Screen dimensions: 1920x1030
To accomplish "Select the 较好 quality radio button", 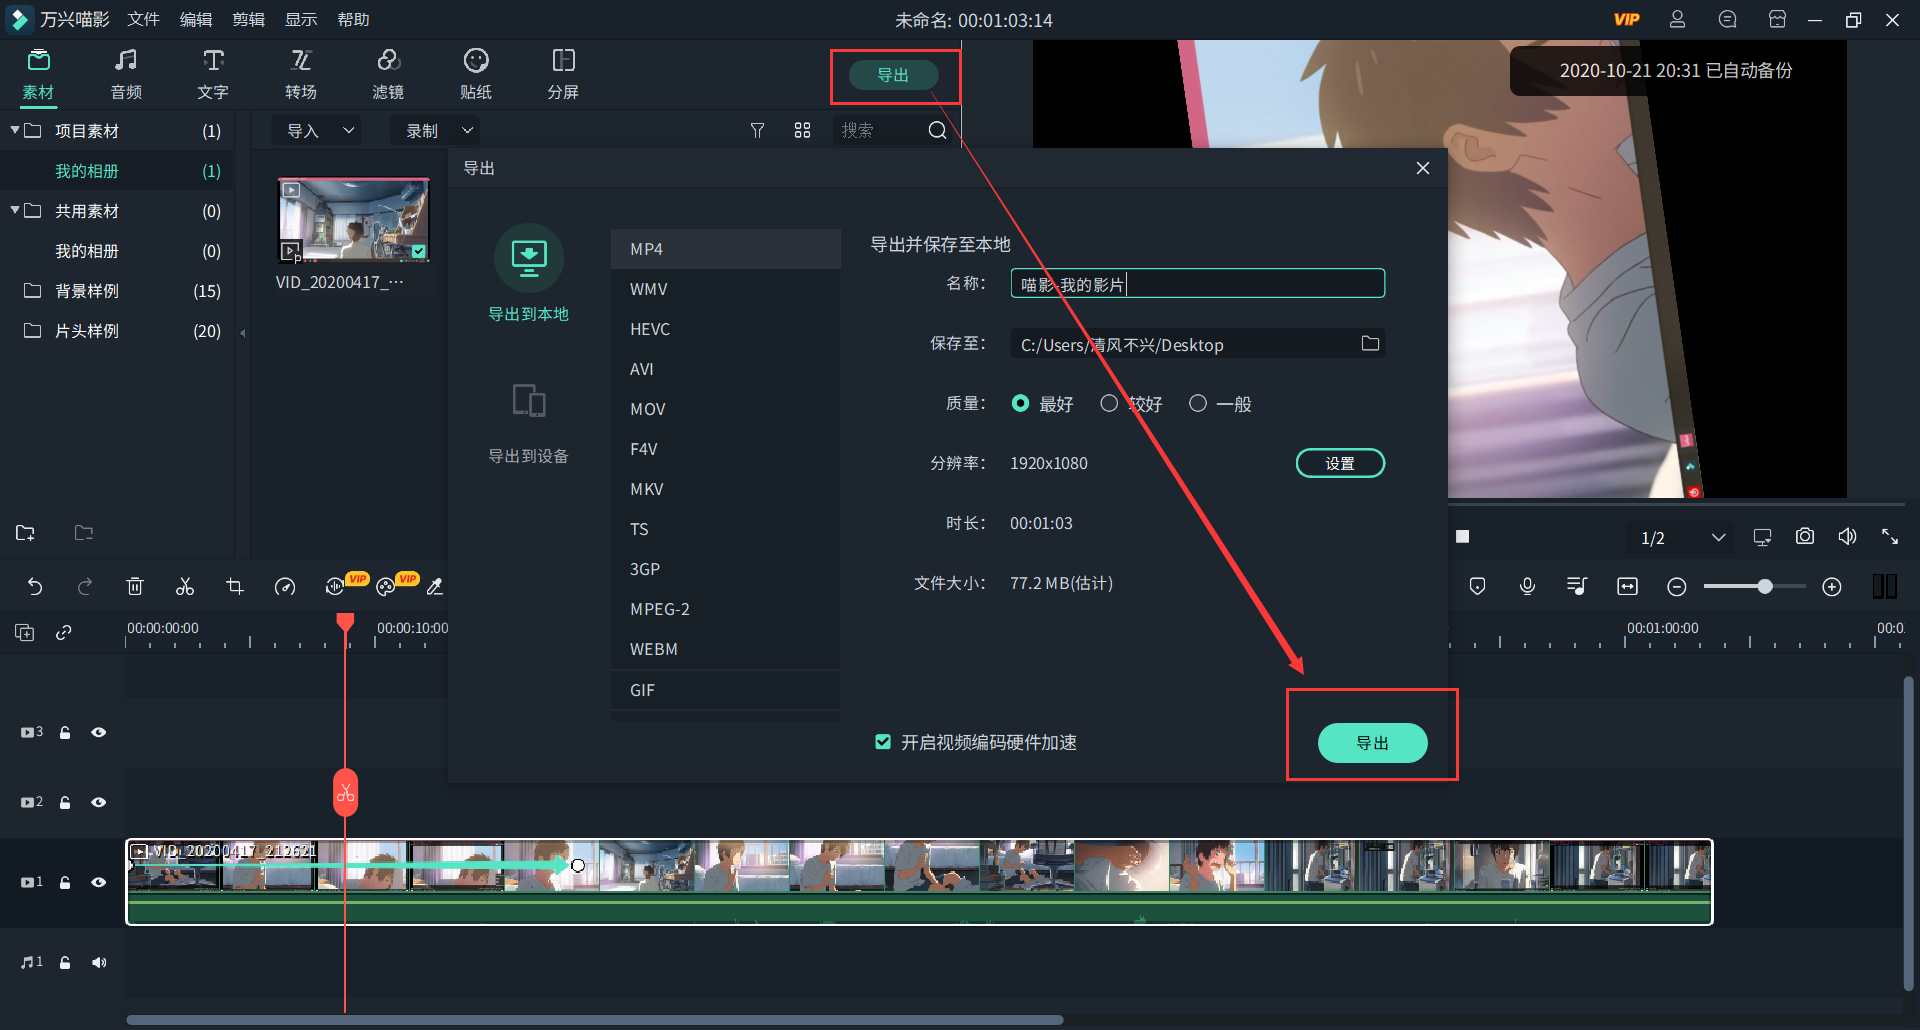I will point(1109,403).
